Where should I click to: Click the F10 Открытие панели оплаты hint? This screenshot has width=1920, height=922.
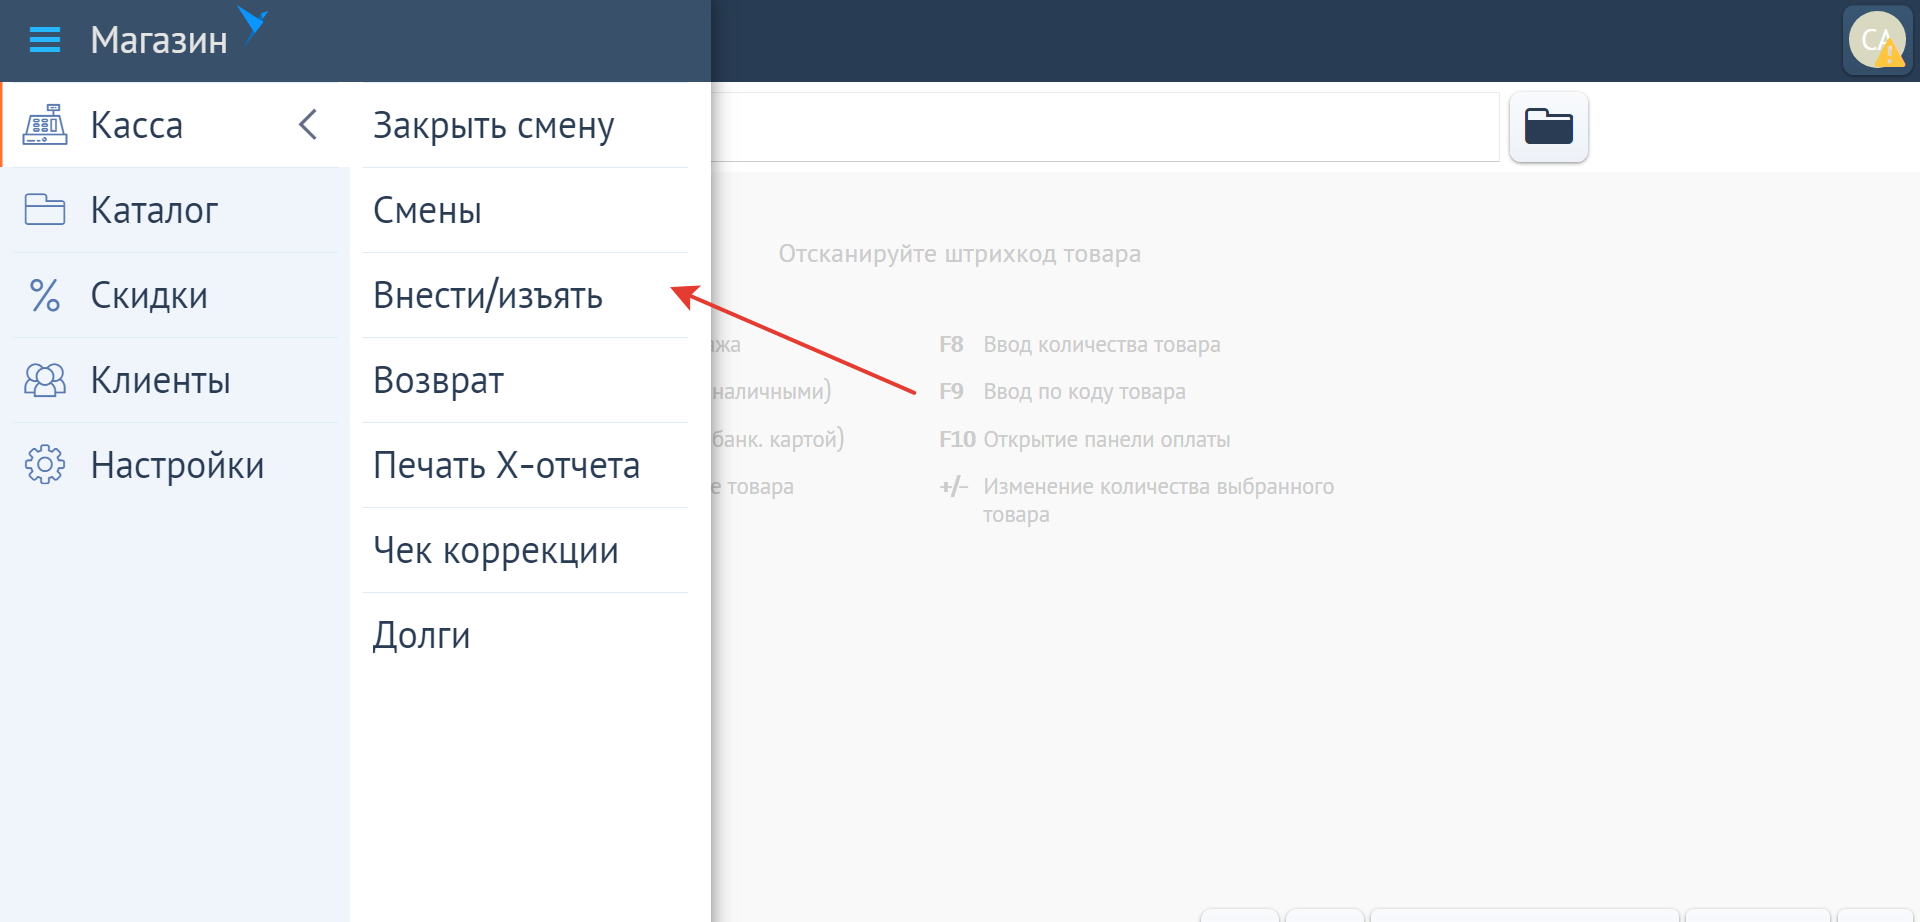tap(1085, 440)
